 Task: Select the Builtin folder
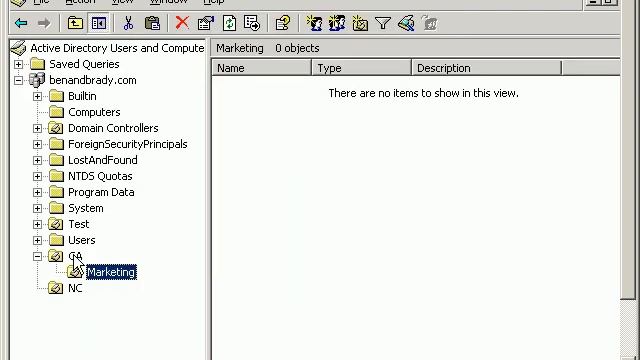(82, 96)
